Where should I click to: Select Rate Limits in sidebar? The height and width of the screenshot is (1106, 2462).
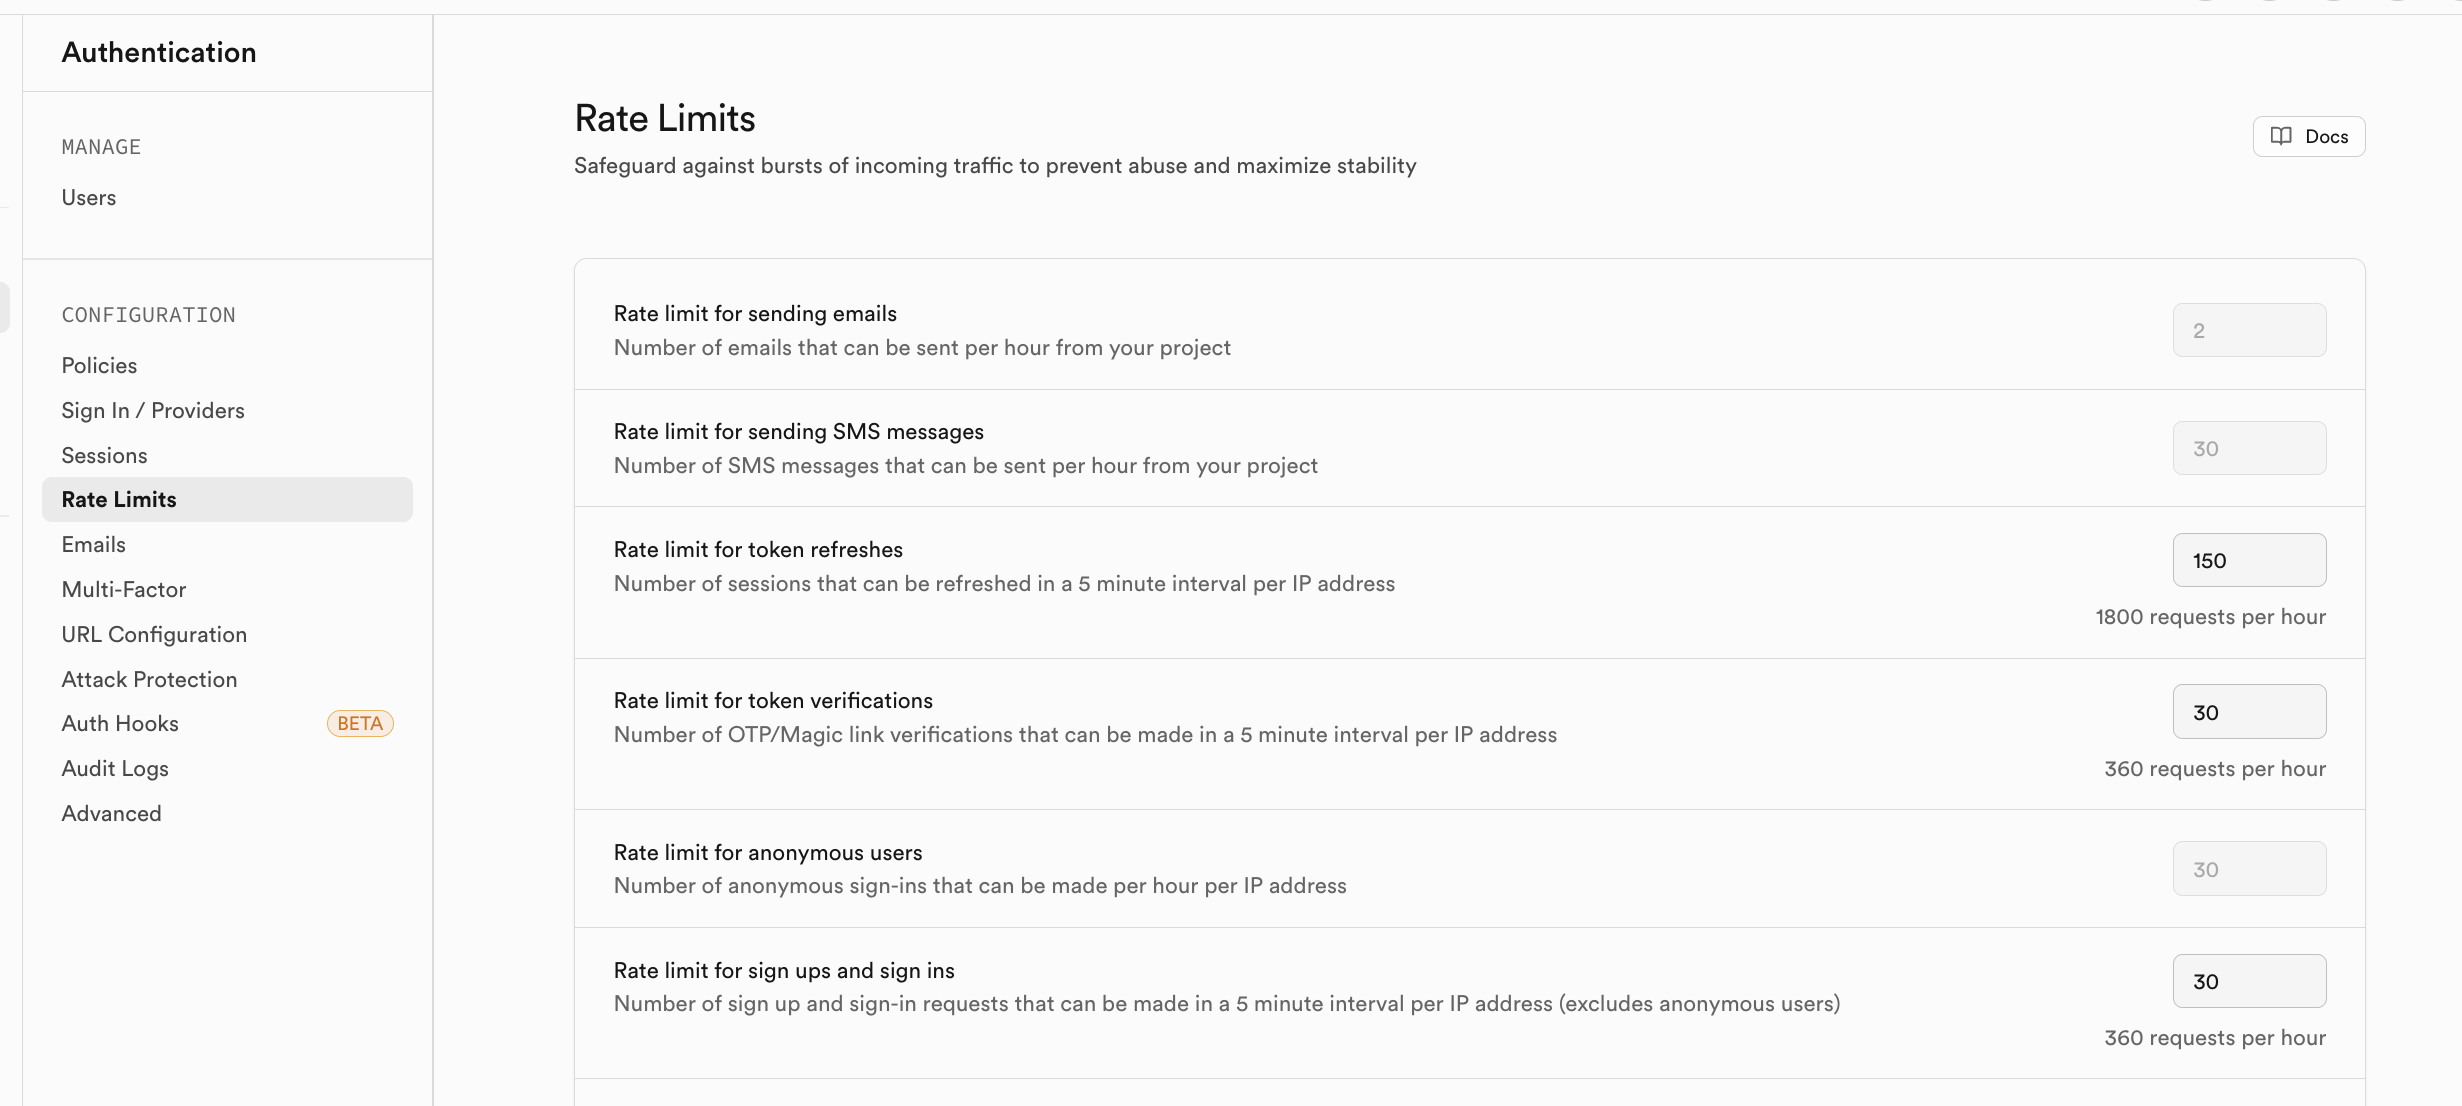point(119,500)
